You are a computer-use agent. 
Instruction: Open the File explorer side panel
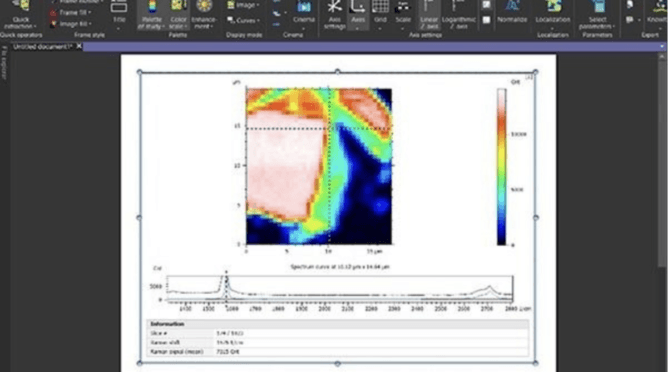[4, 63]
